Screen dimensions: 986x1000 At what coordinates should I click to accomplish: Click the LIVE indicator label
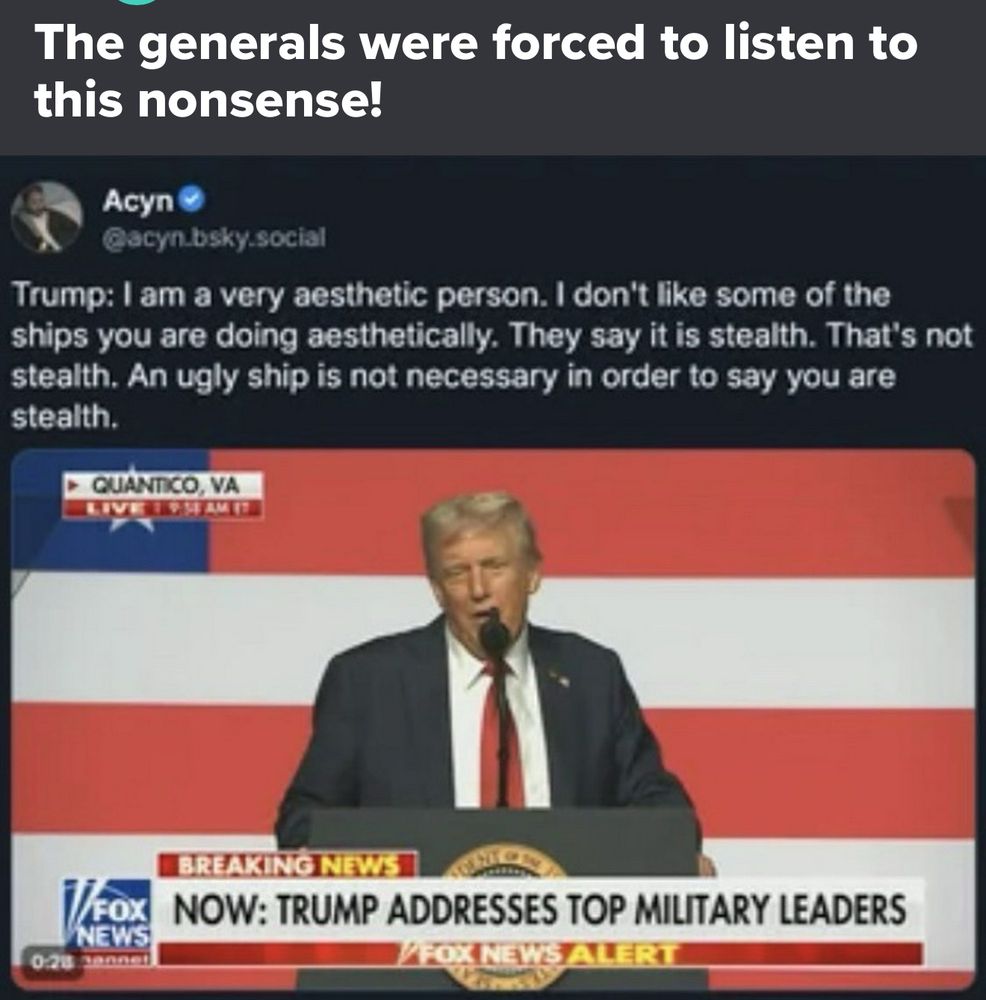pos(115,509)
